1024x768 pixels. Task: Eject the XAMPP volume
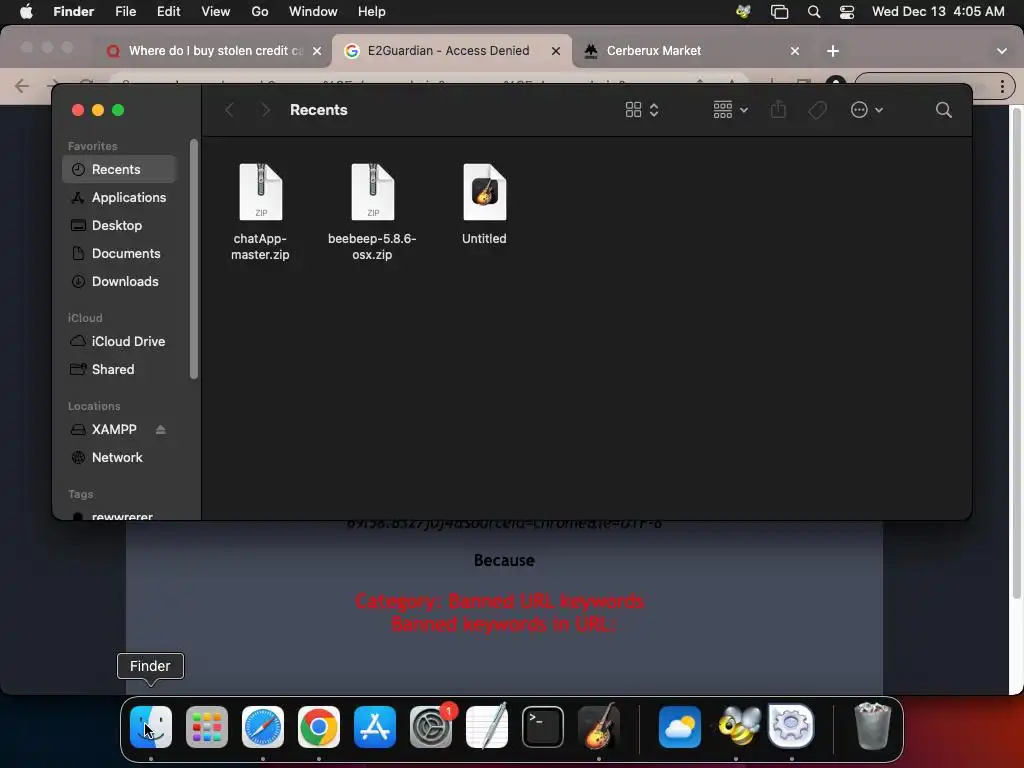coord(161,429)
